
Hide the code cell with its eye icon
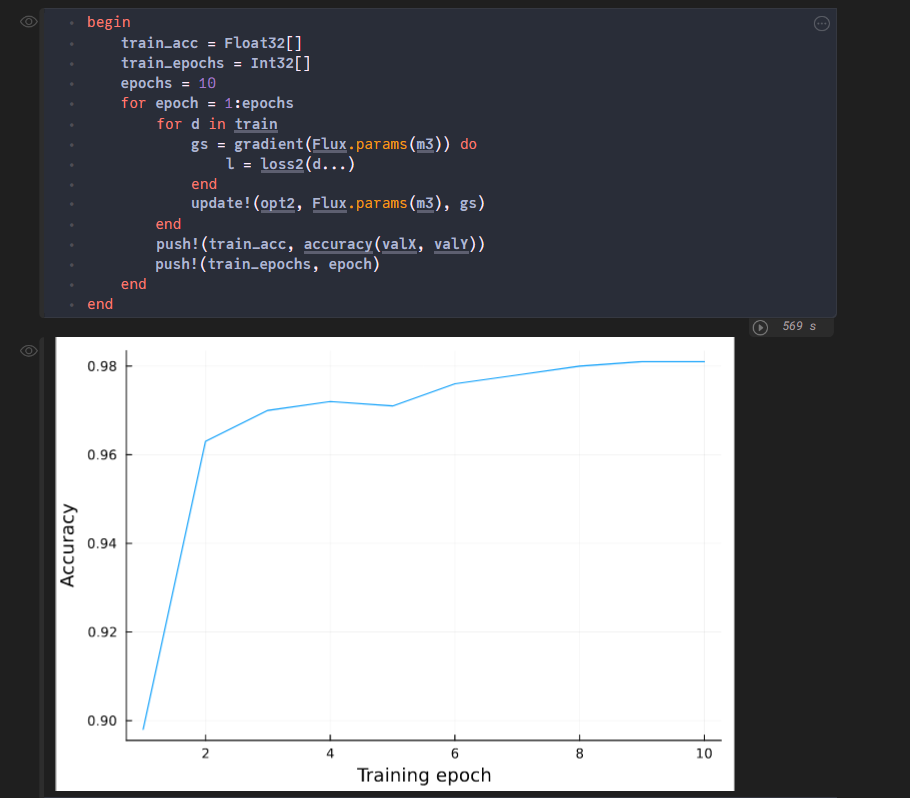pos(28,22)
